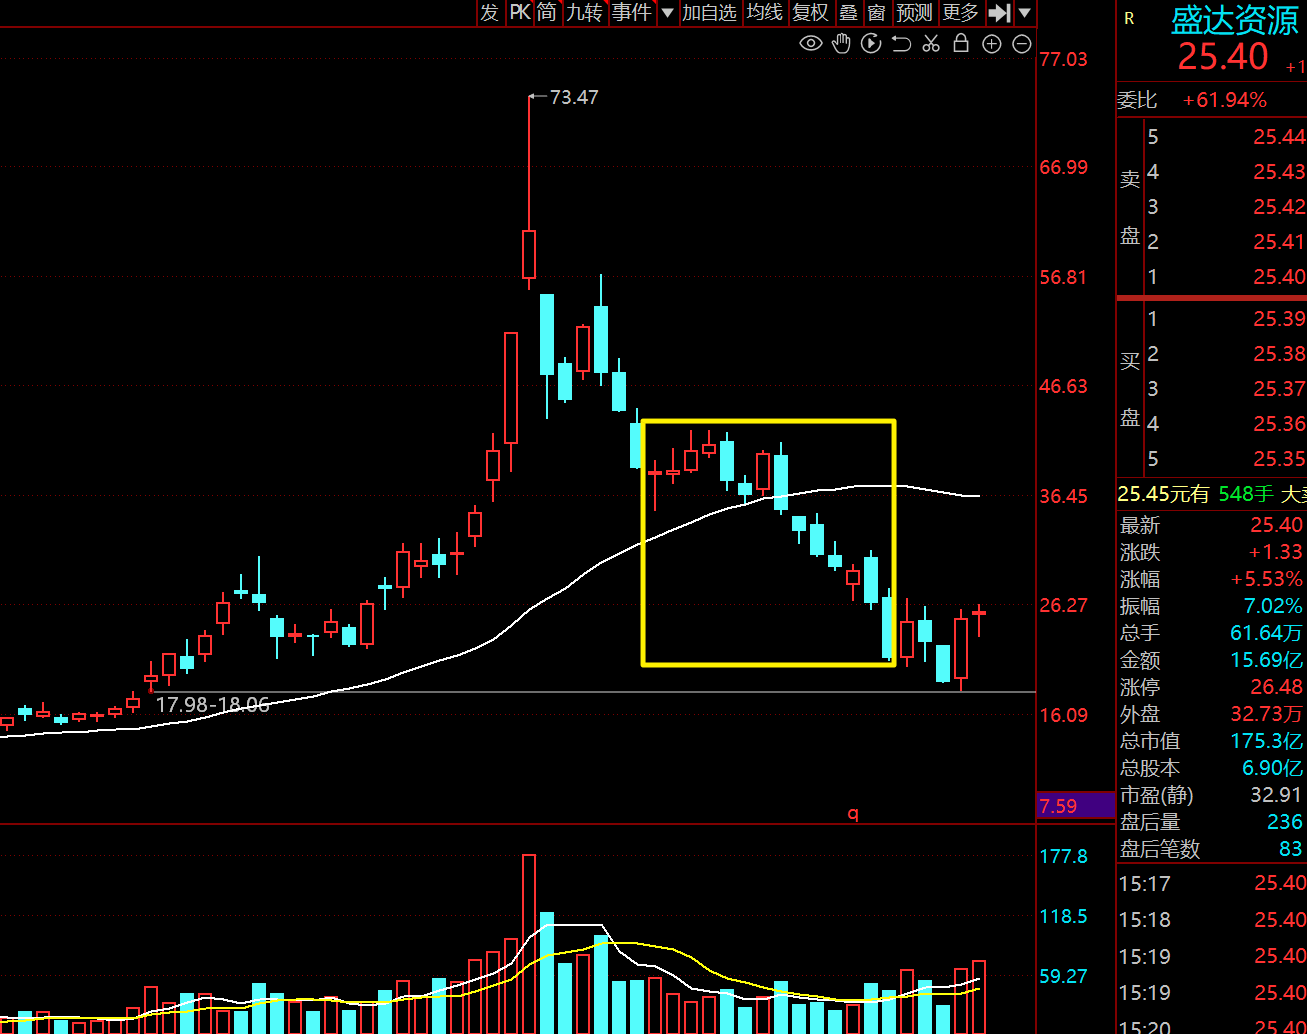1307x1034 pixels.
Task: Zoom out with the minus circle icon
Action: tap(1022, 43)
